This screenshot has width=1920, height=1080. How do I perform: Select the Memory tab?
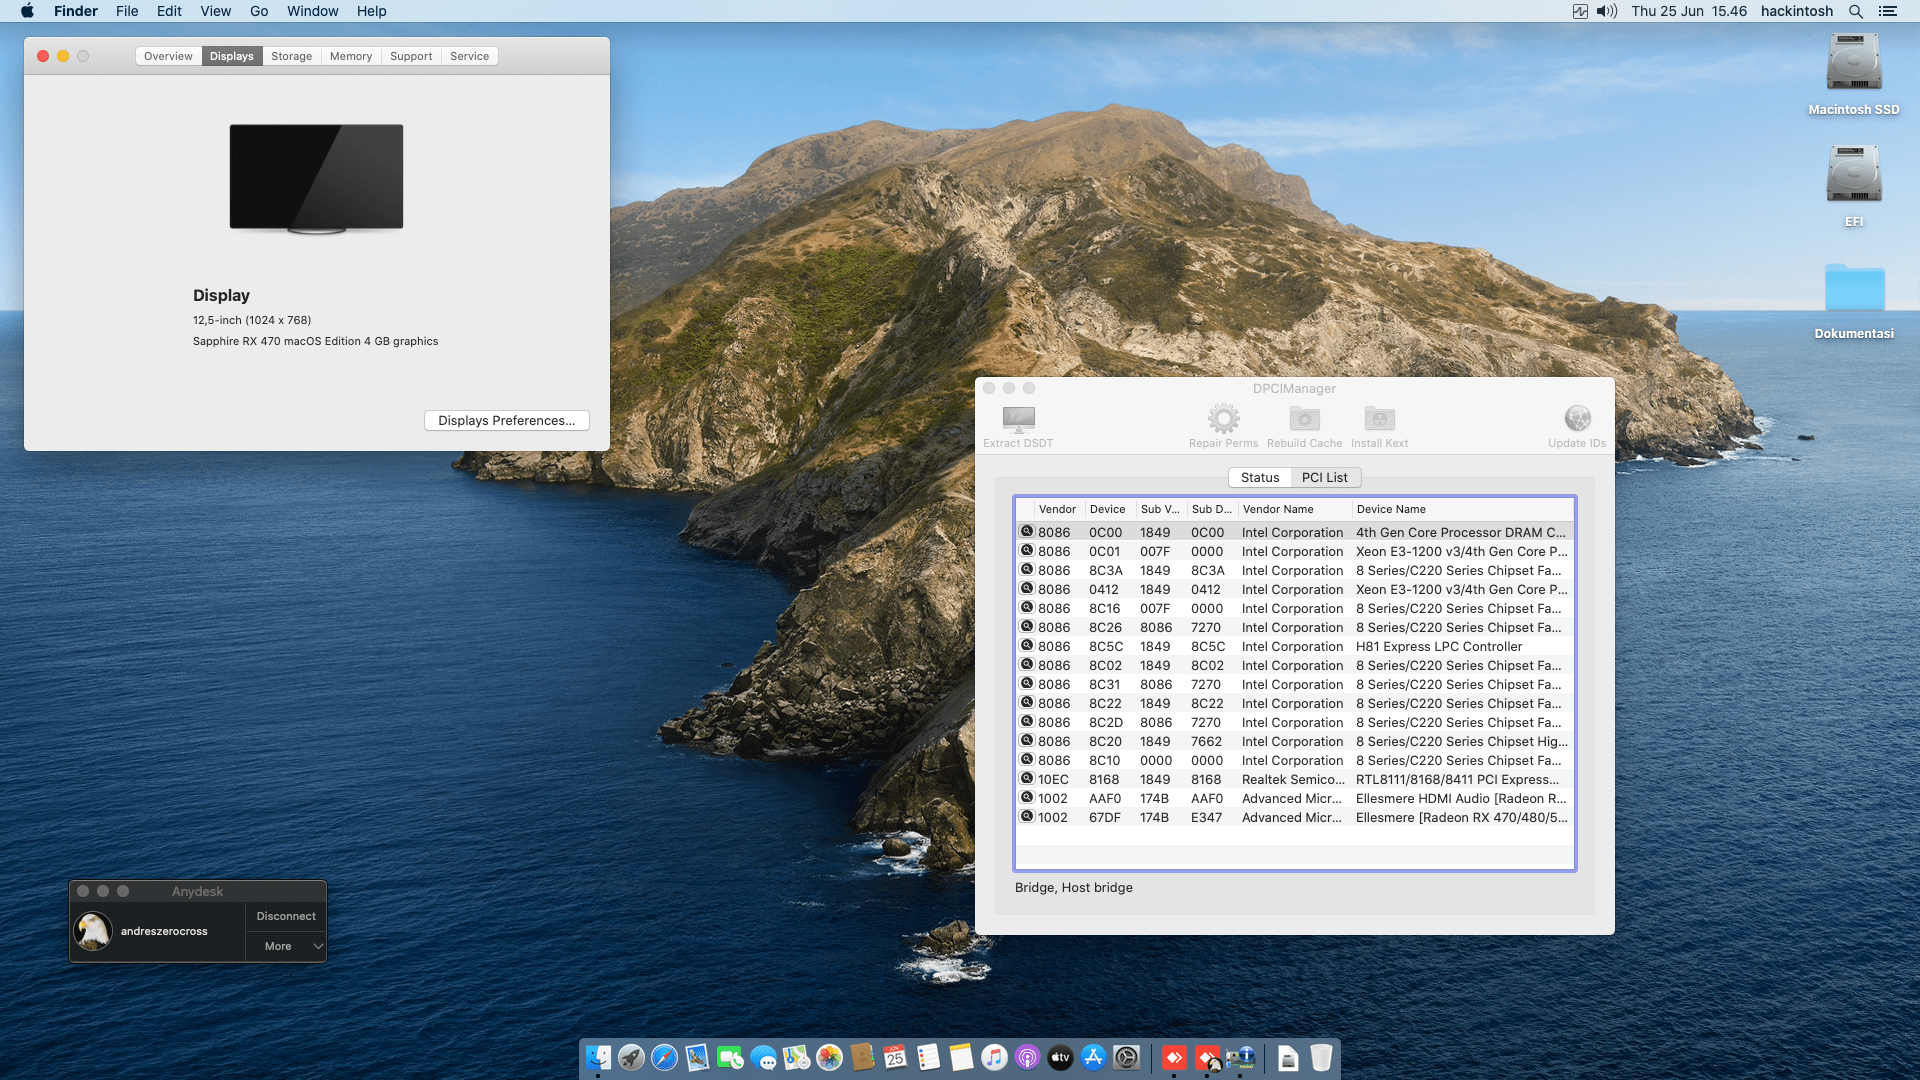(x=350, y=57)
